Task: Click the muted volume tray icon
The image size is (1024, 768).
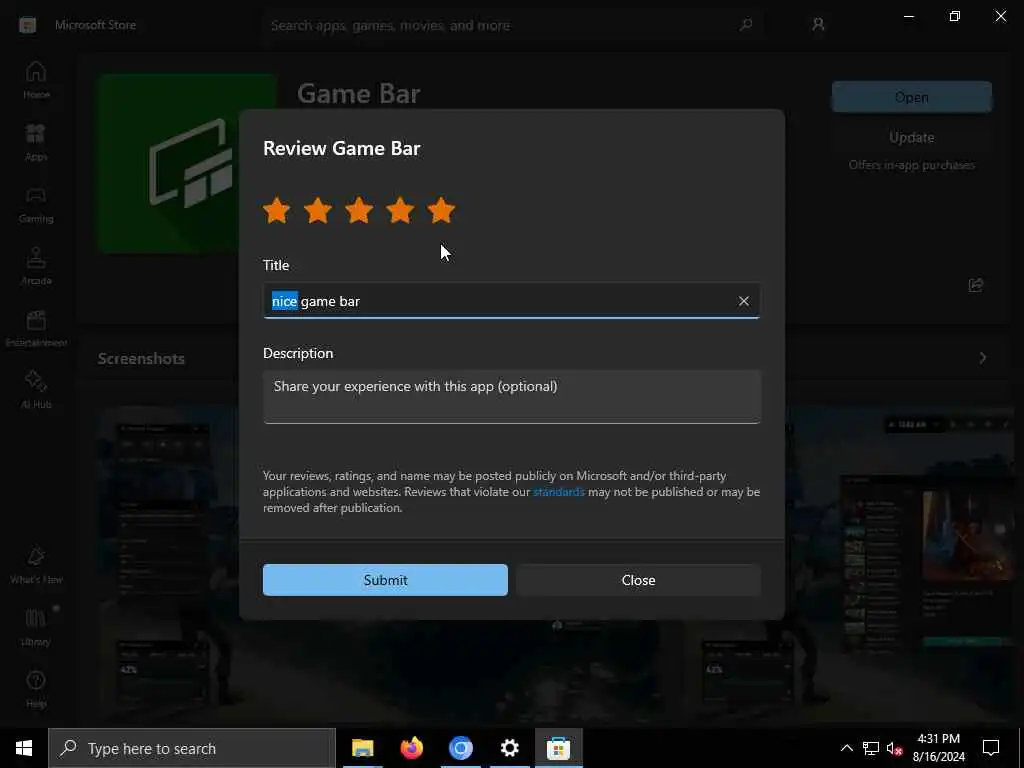Action: pos(894,748)
